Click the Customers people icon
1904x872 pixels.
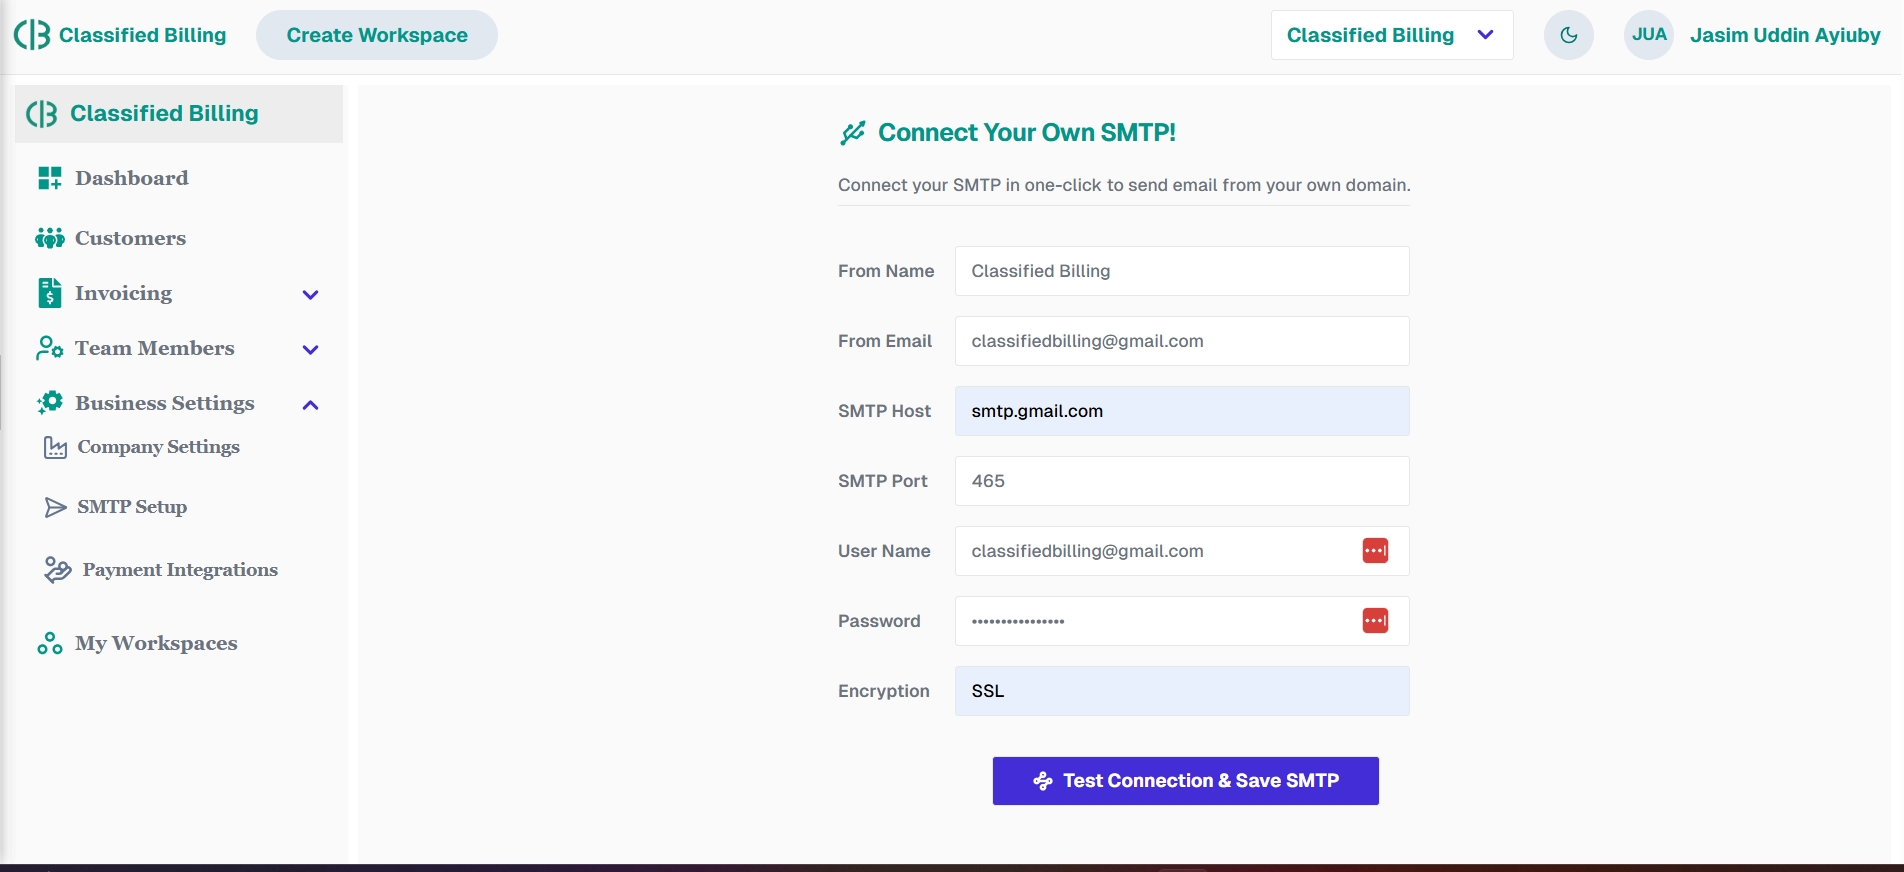tap(49, 238)
